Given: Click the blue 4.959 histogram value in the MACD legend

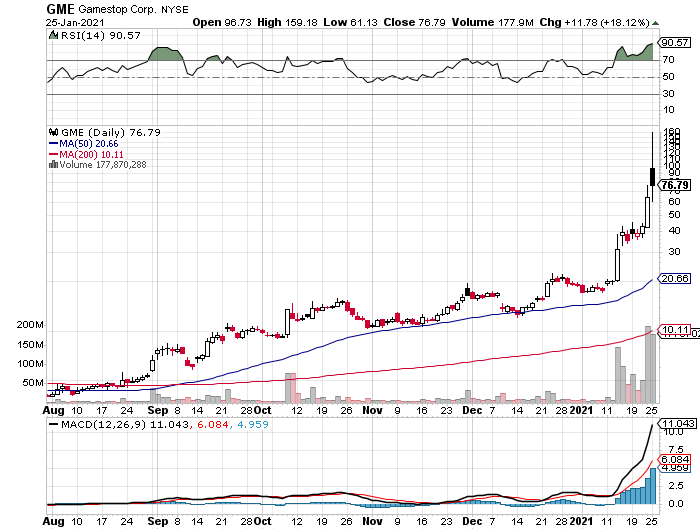Looking at the screenshot, I should point(253,424).
